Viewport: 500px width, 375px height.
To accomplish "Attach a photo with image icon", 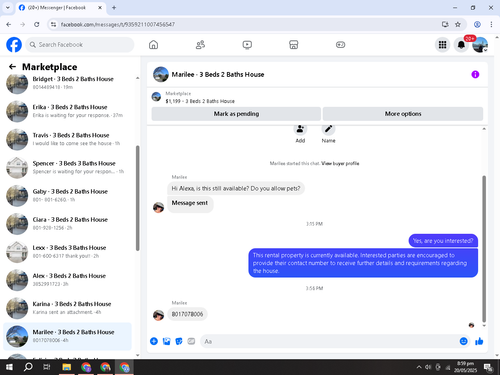I will point(166,341).
